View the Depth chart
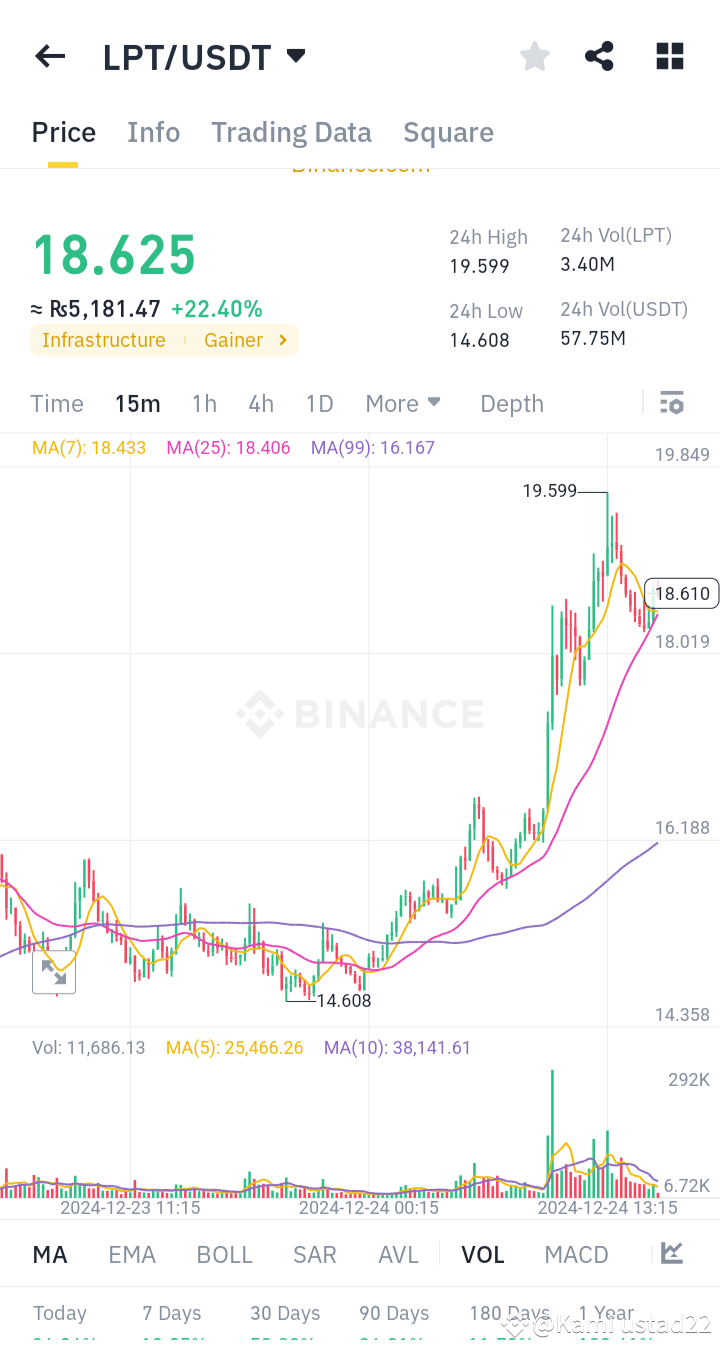This screenshot has height=1347, width=720. point(511,403)
